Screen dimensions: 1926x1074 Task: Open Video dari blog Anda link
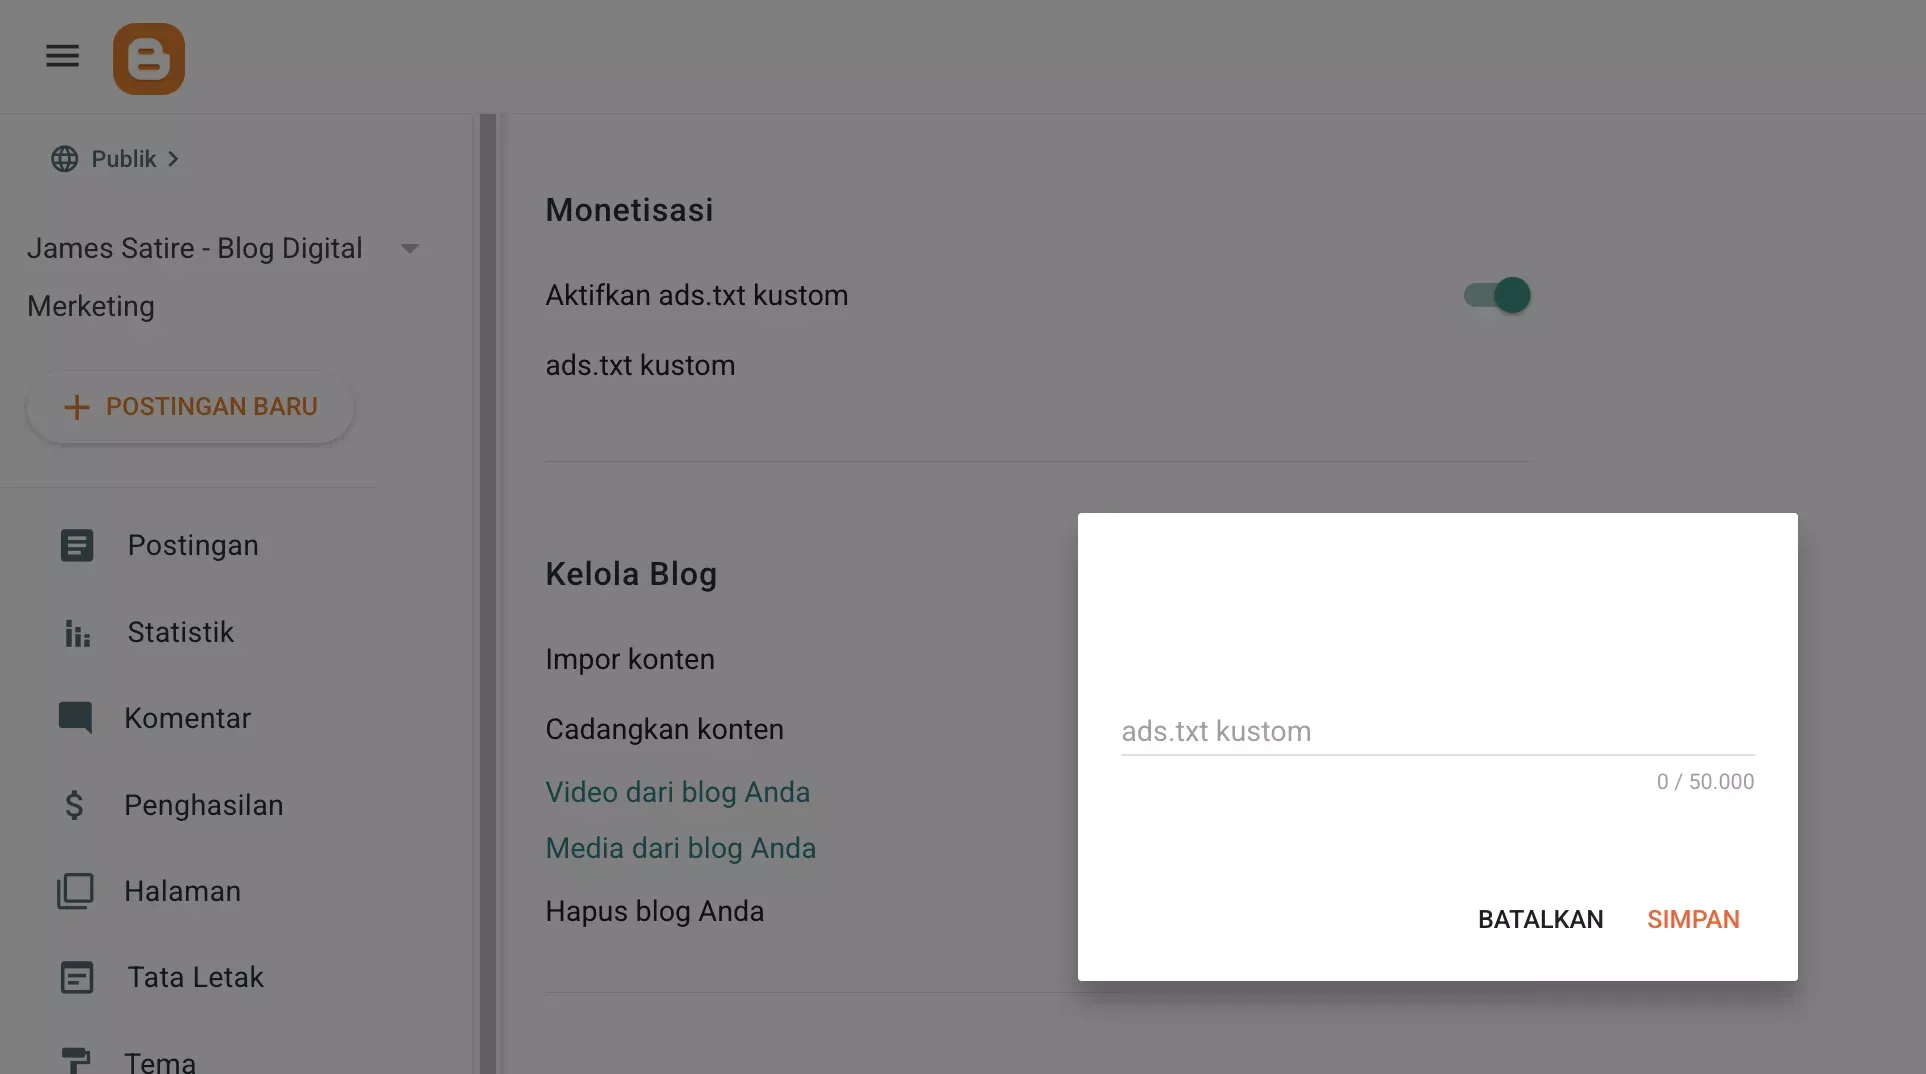[678, 792]
